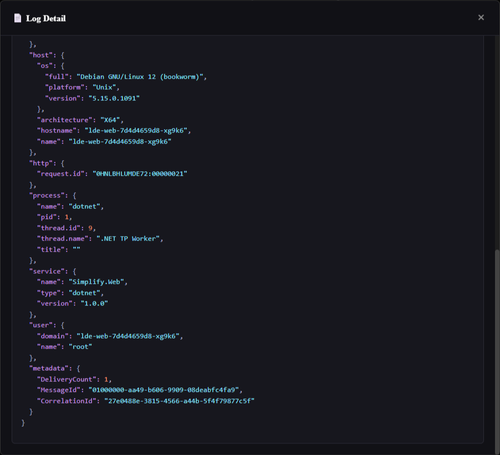This screenshot has width=500, height=455.
Task: Click the Simplify.Web service name value
Action: point(97,282)
